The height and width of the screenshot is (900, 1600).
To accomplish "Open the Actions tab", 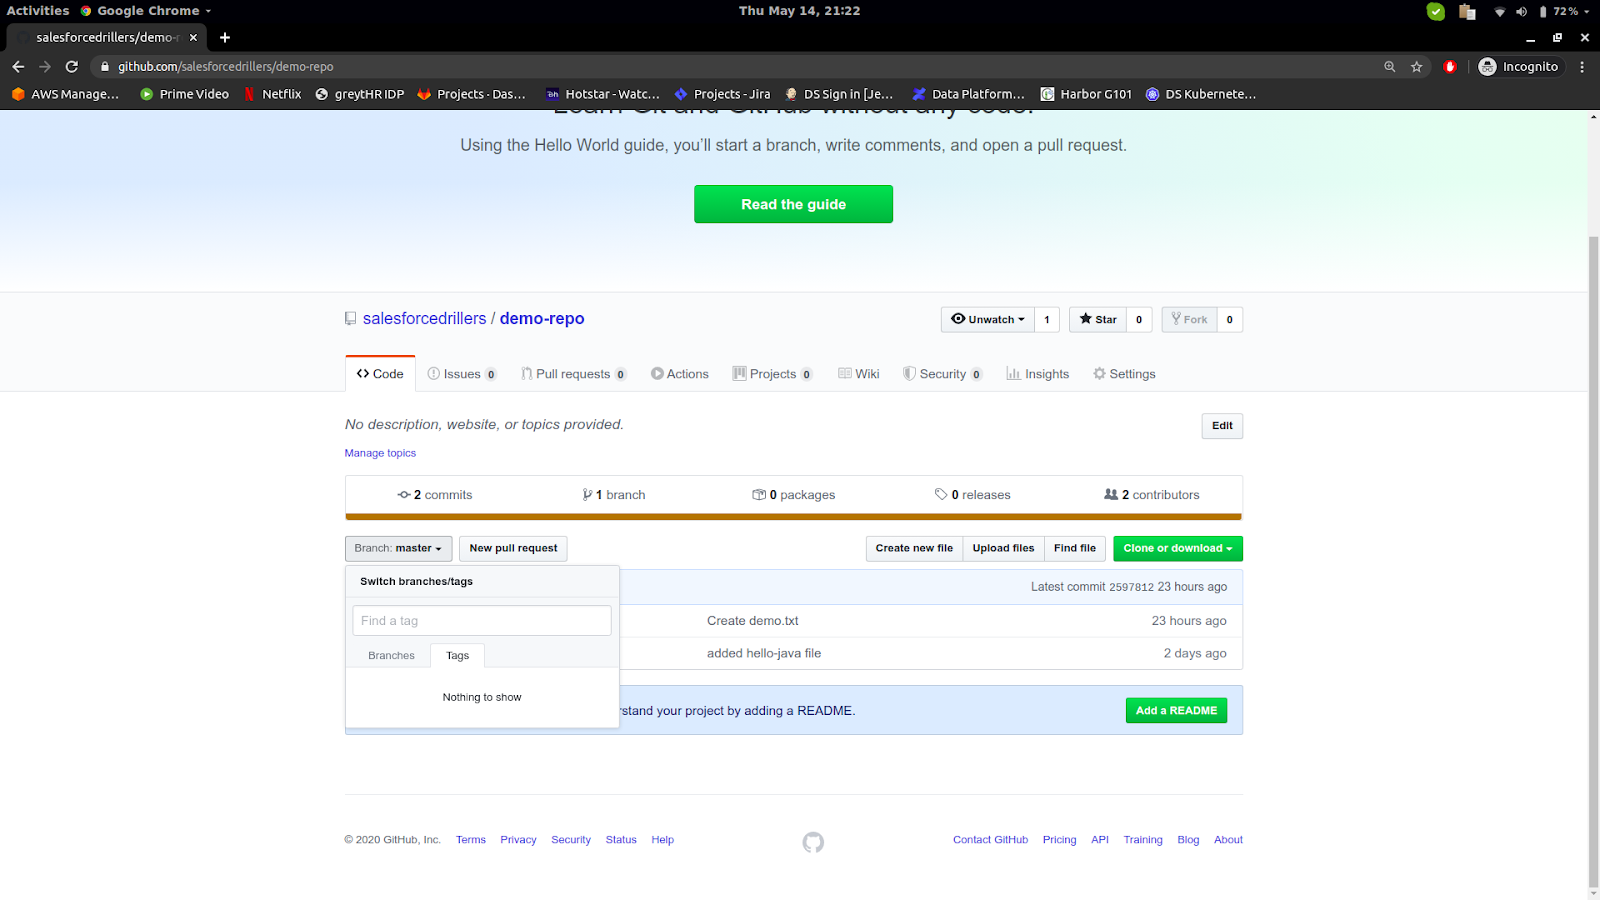I will (x=680, y=374).
